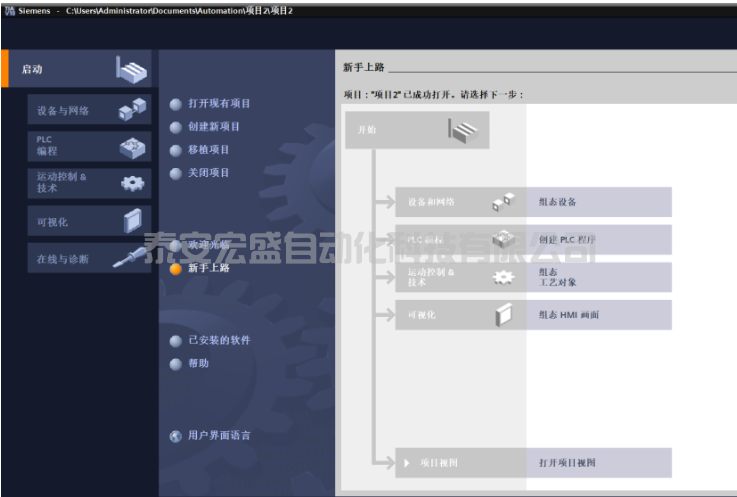
Task: Click 打开项目视图 link
Action: 567,463
